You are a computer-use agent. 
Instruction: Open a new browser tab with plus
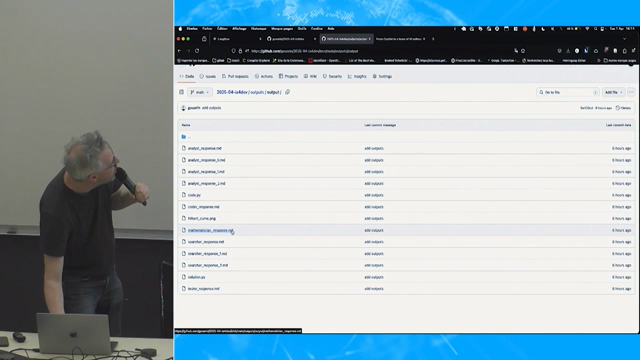(433, 39)
